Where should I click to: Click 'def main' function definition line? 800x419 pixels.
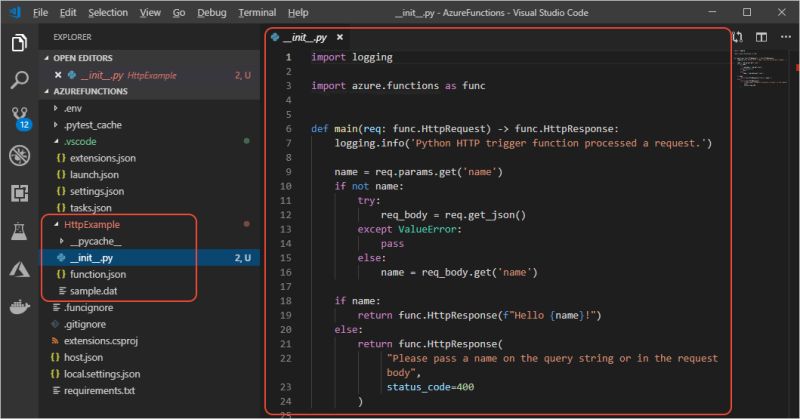(x=464, y=129)
